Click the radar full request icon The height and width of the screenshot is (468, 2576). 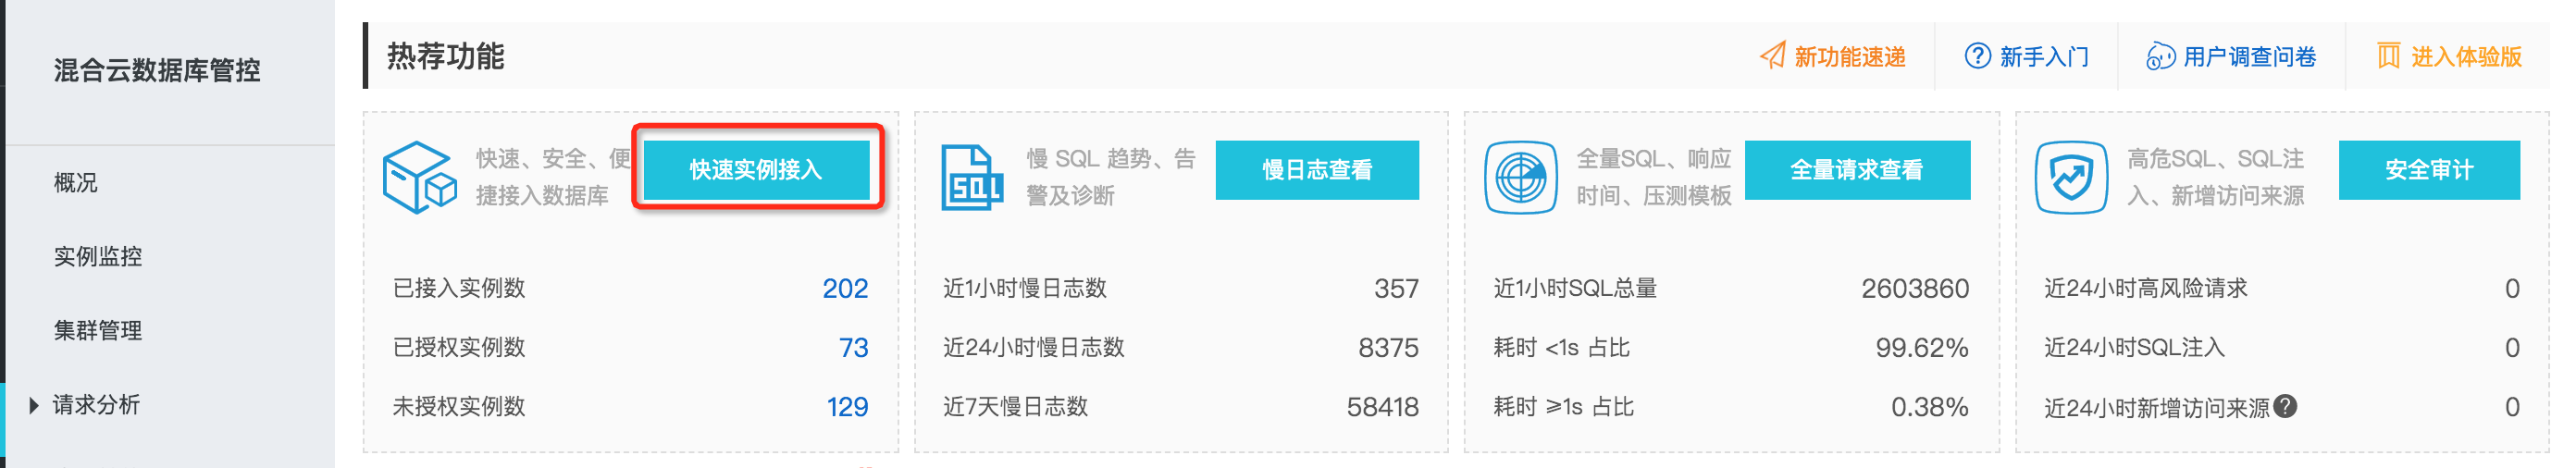tap(1520, 177)
